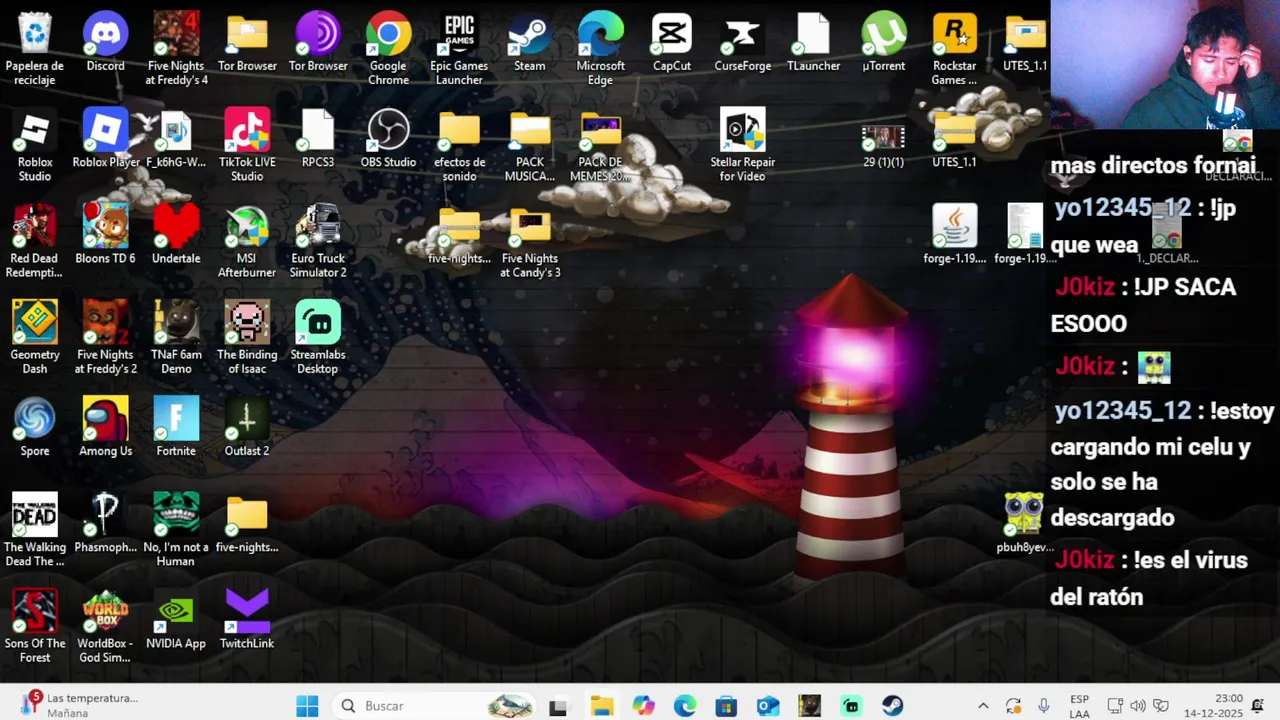Expand the hidden system tray icons
The image size is (1280, 720).
(983, 706)
